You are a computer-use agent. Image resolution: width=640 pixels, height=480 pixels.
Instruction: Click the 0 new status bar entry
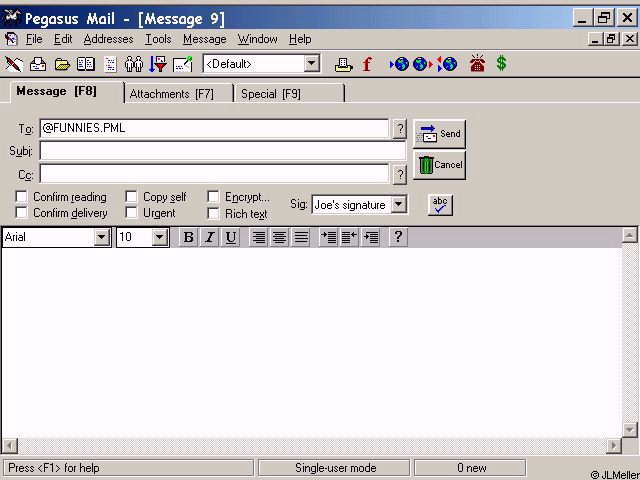pyautogui.click(x=470, y=468)
